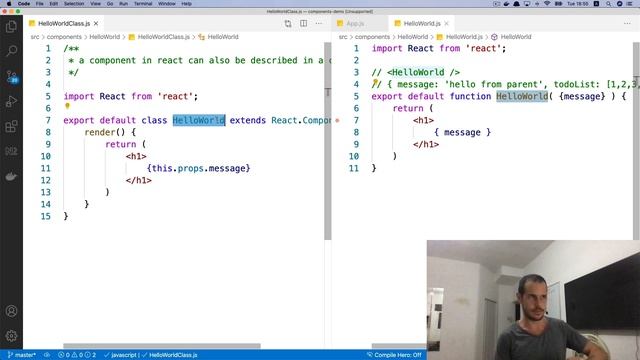Click the left editor vertical scrollbar
This screenshot has width=640, height=360.
pyautogui.click(x=328, y=141)
